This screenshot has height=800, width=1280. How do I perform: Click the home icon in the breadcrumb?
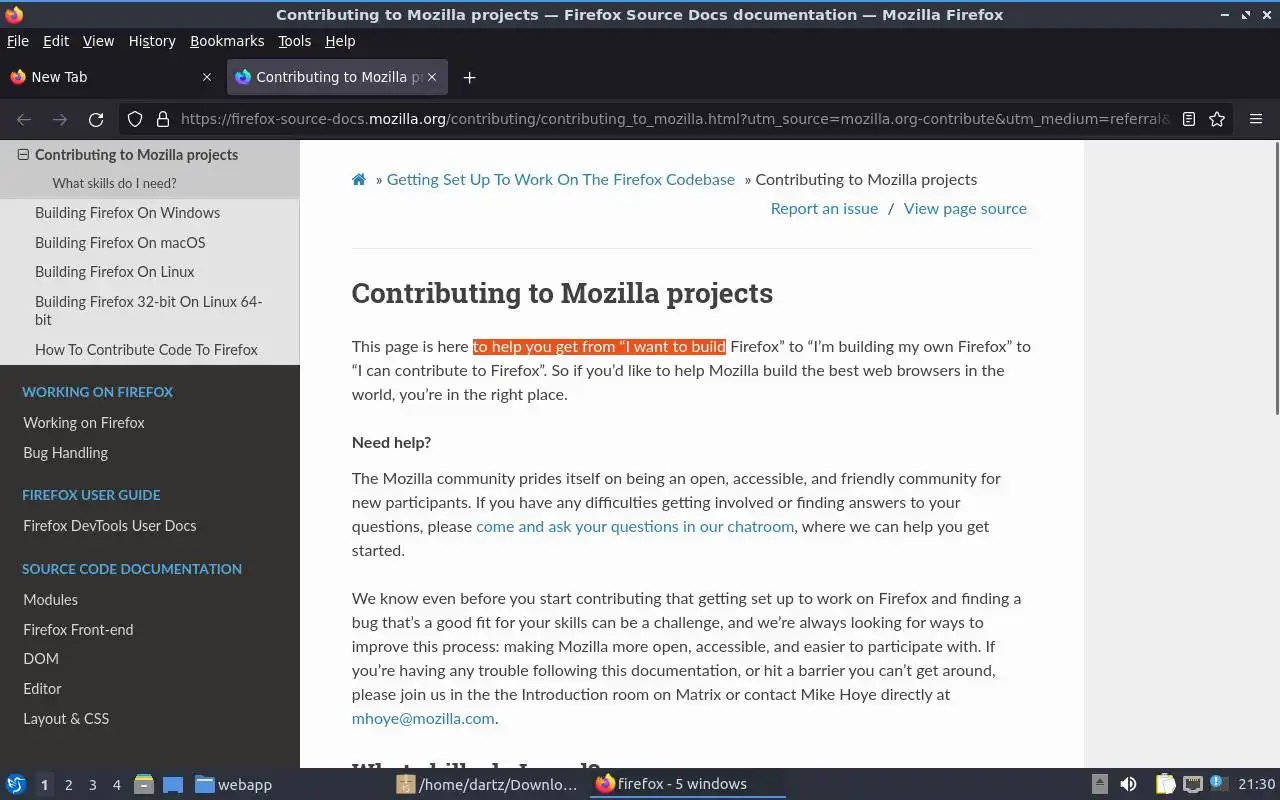click(359, 180)
